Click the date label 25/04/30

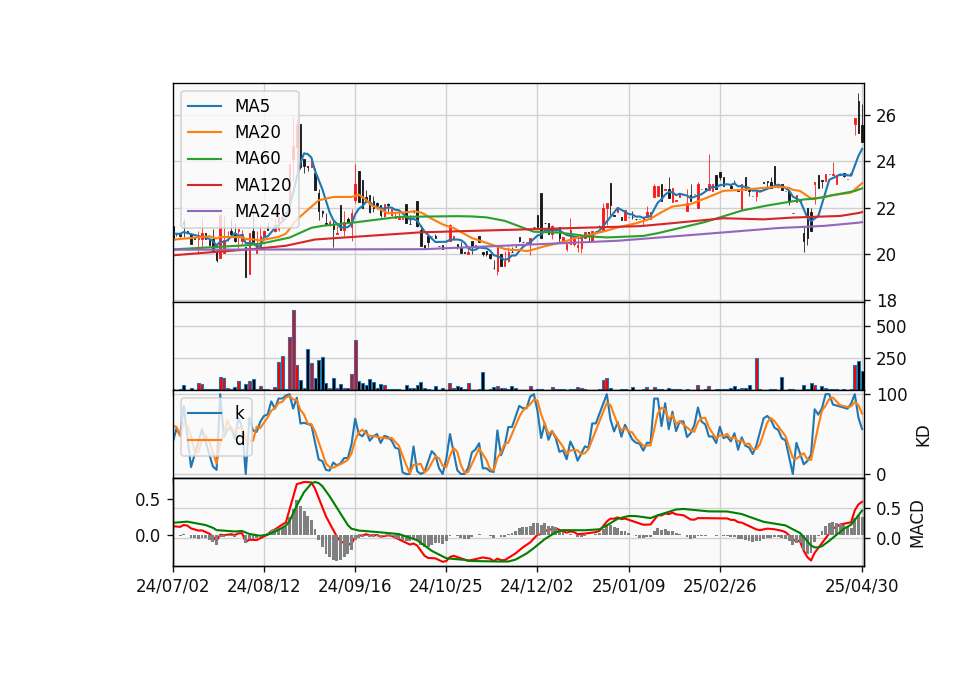(862, 586)
